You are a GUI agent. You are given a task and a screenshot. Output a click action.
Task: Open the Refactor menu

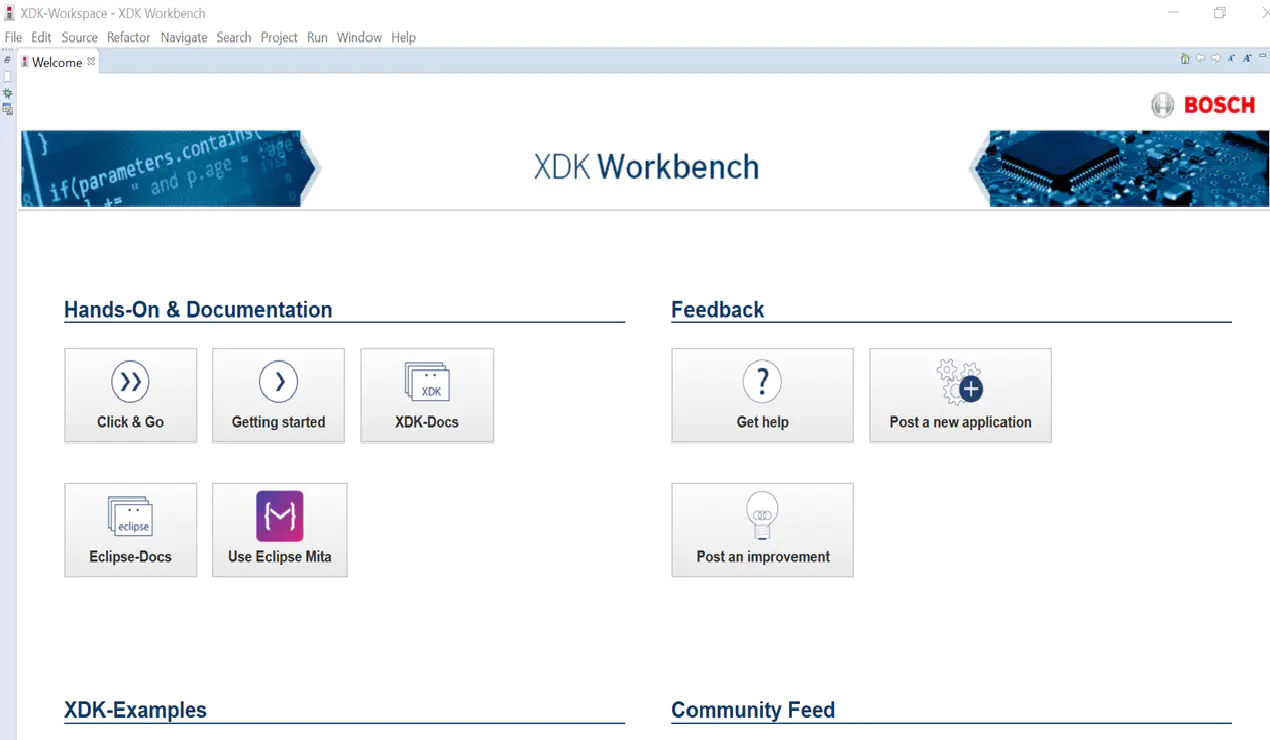[128, 37]
